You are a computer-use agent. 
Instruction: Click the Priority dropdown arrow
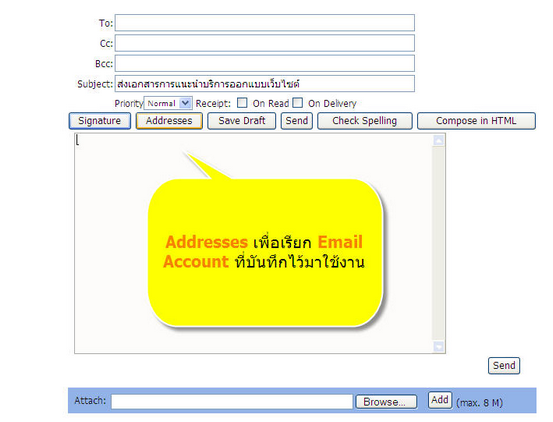[x=185, y=103]
